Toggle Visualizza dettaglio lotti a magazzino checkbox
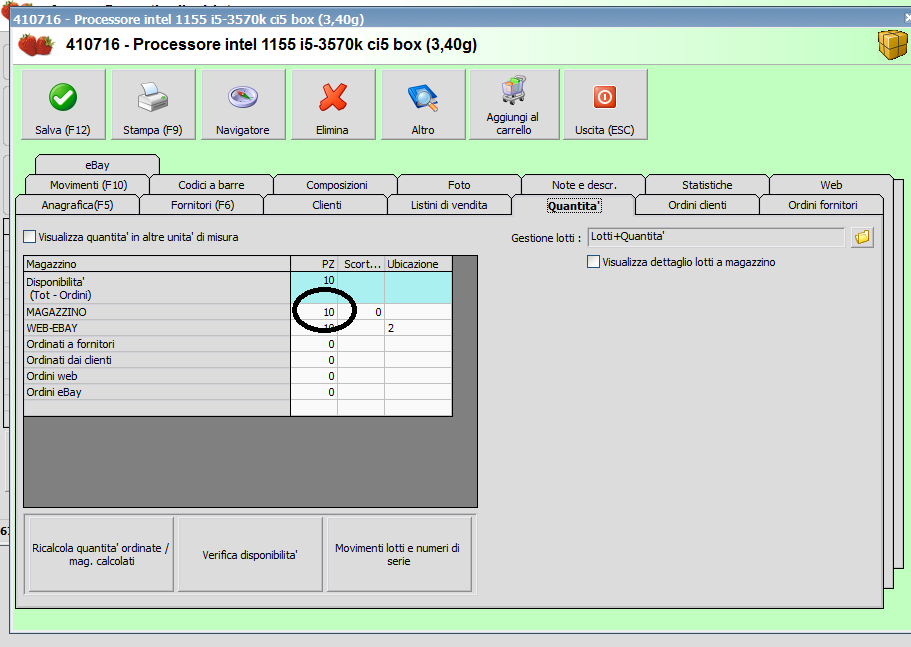 tap(593, 262)
